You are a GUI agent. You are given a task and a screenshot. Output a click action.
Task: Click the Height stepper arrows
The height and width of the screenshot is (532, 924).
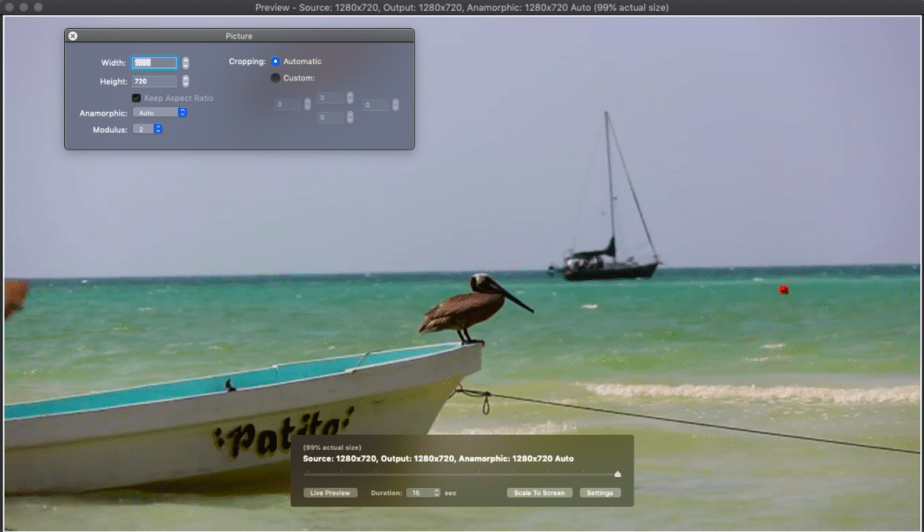tap(185, 81)
